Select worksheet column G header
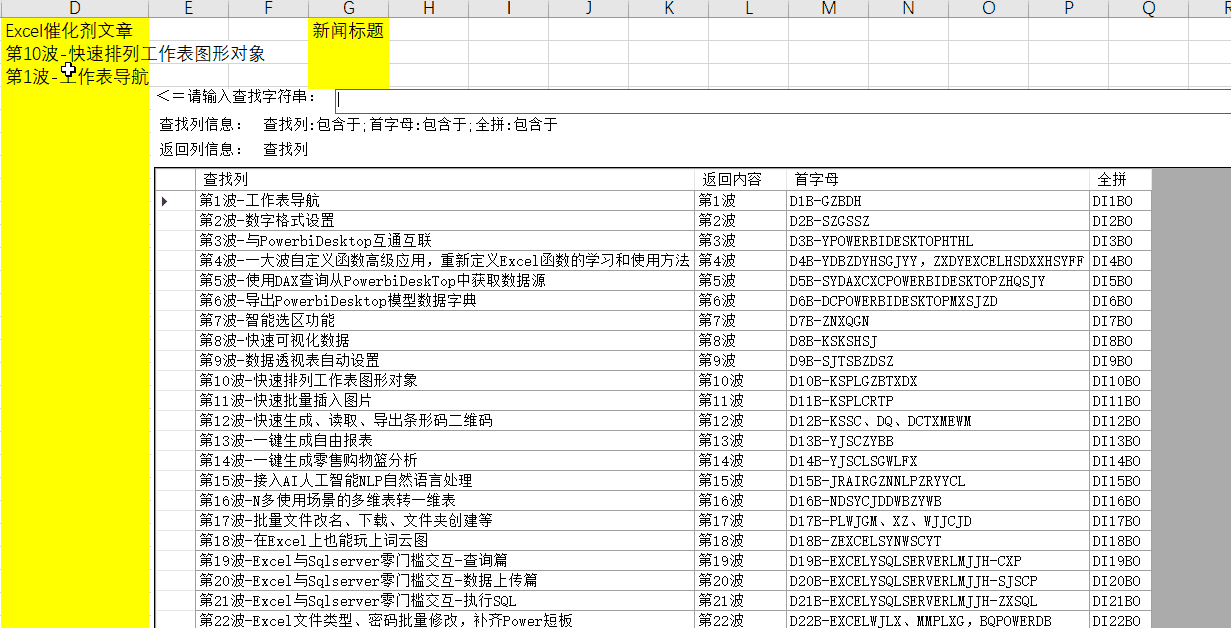The width and height of the screenshot is (1231, 628). (x=348, y=8)
